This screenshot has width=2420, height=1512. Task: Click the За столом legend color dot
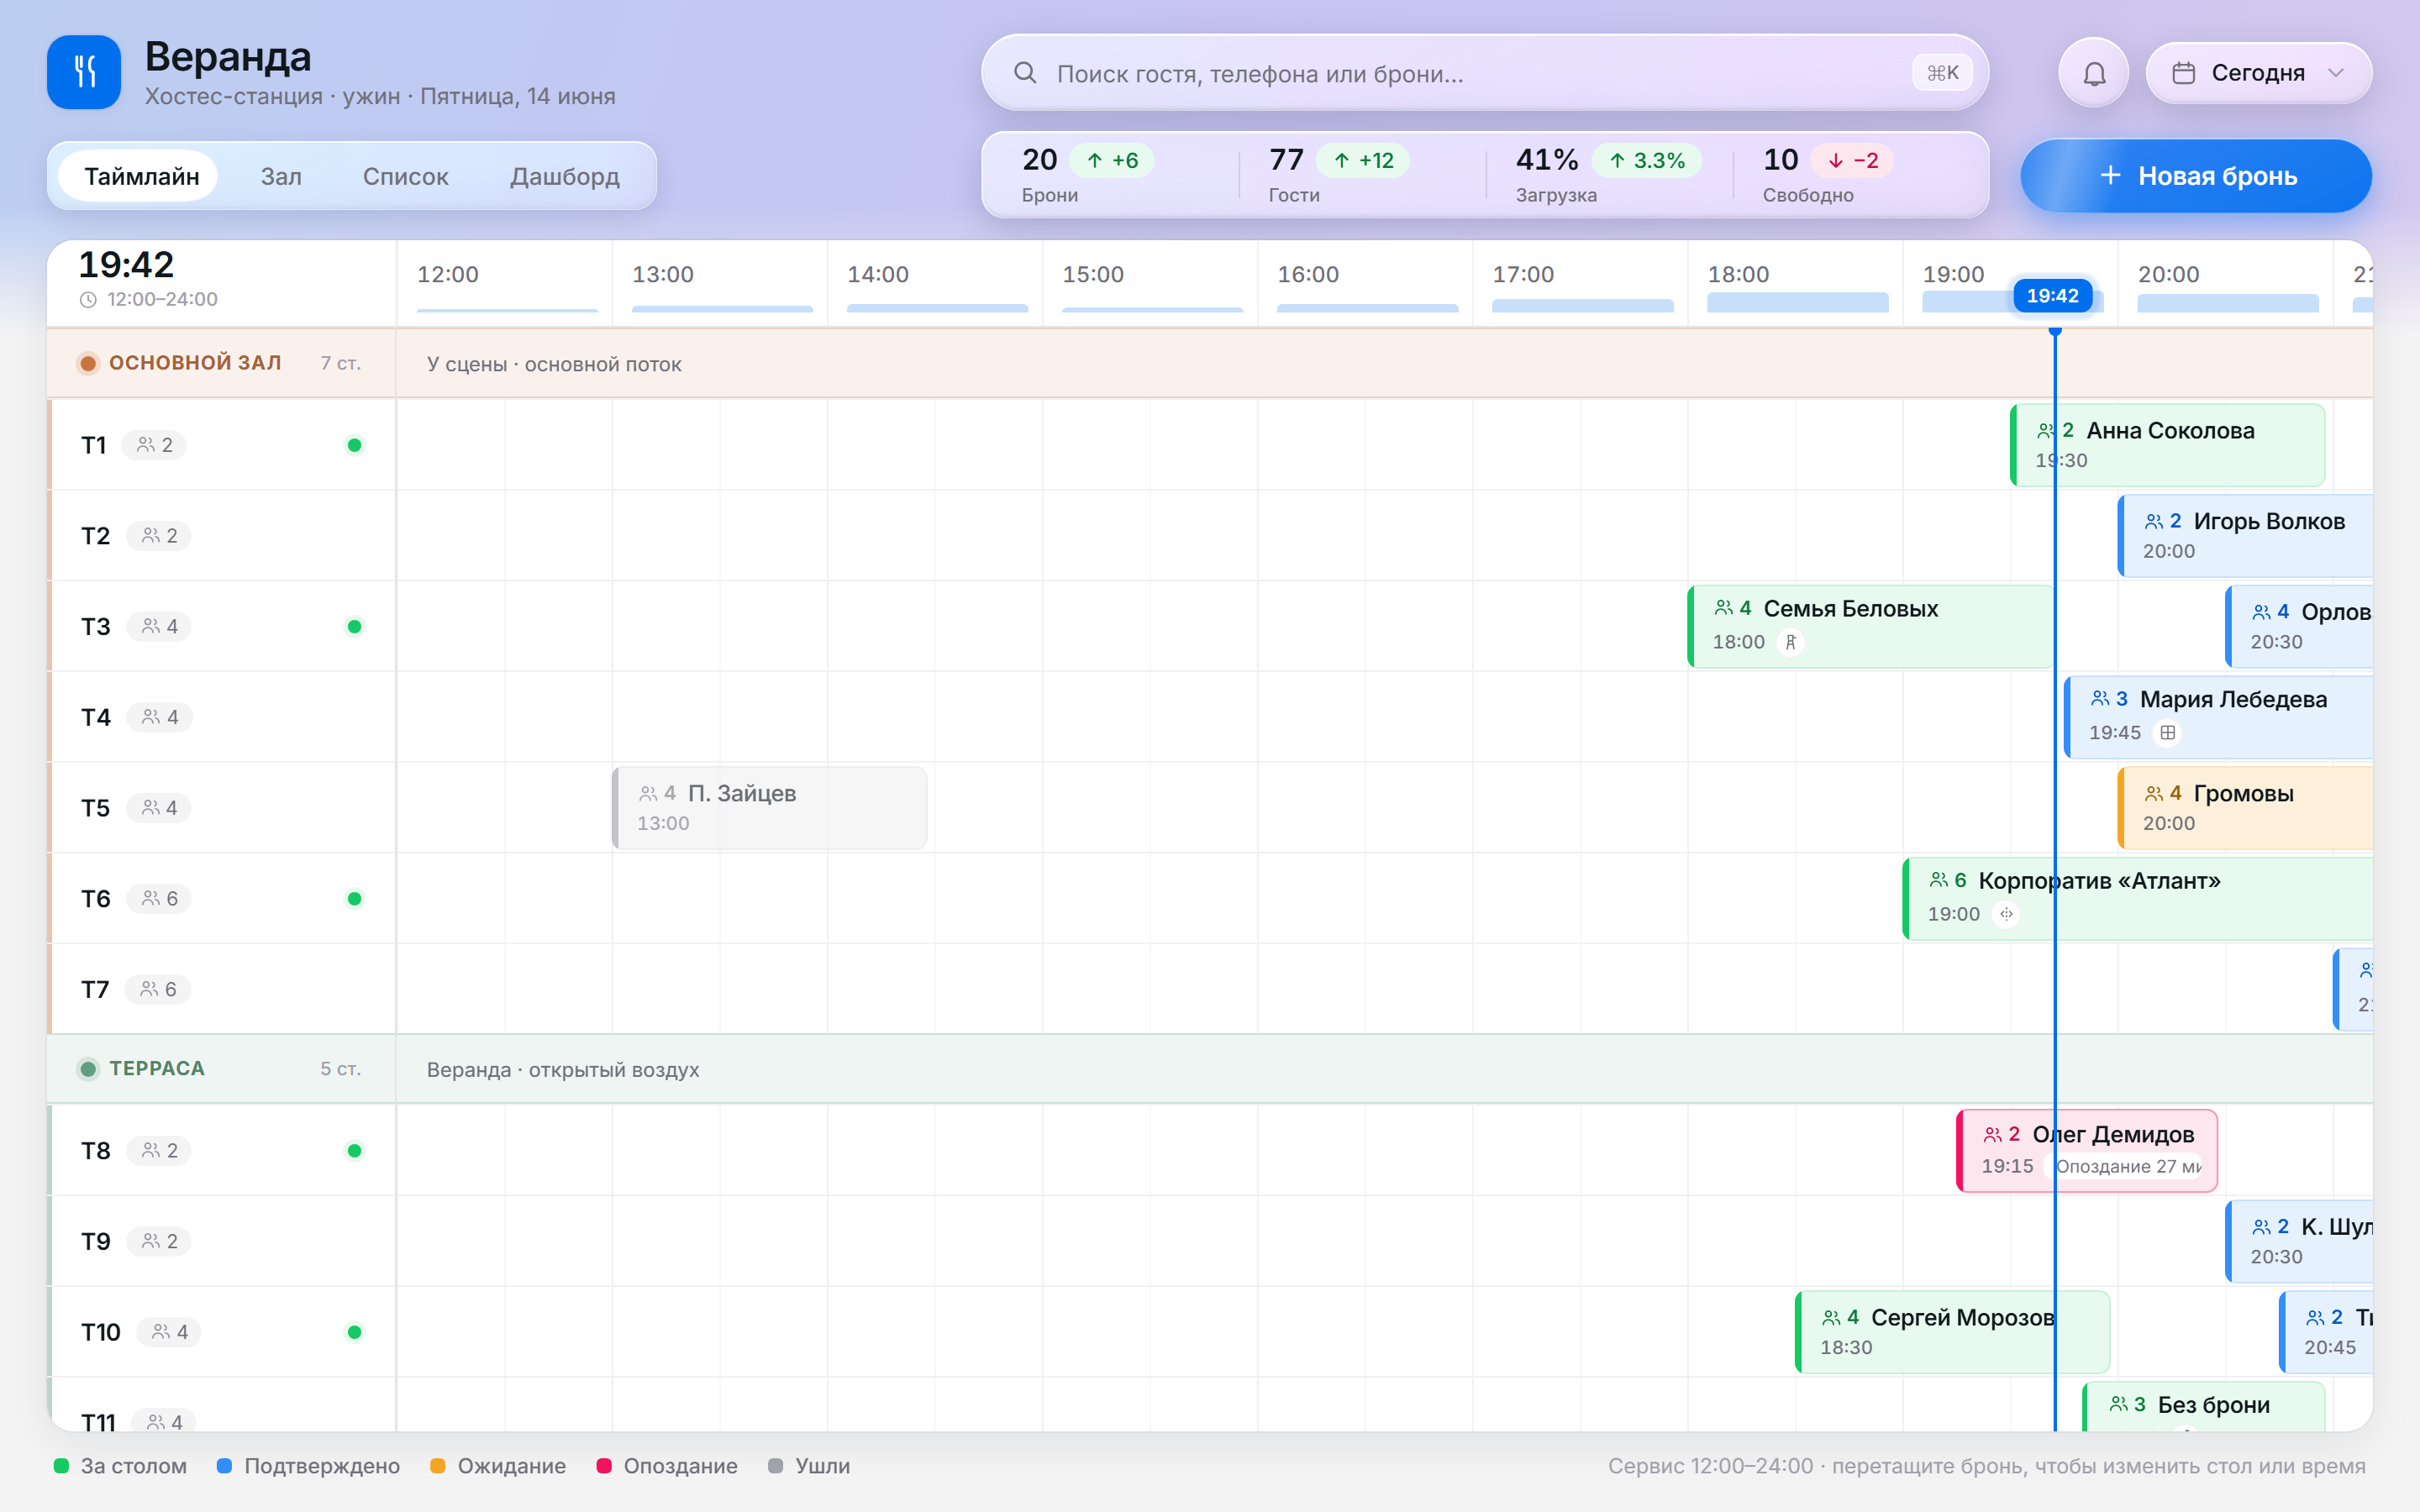click(61, 1466)
